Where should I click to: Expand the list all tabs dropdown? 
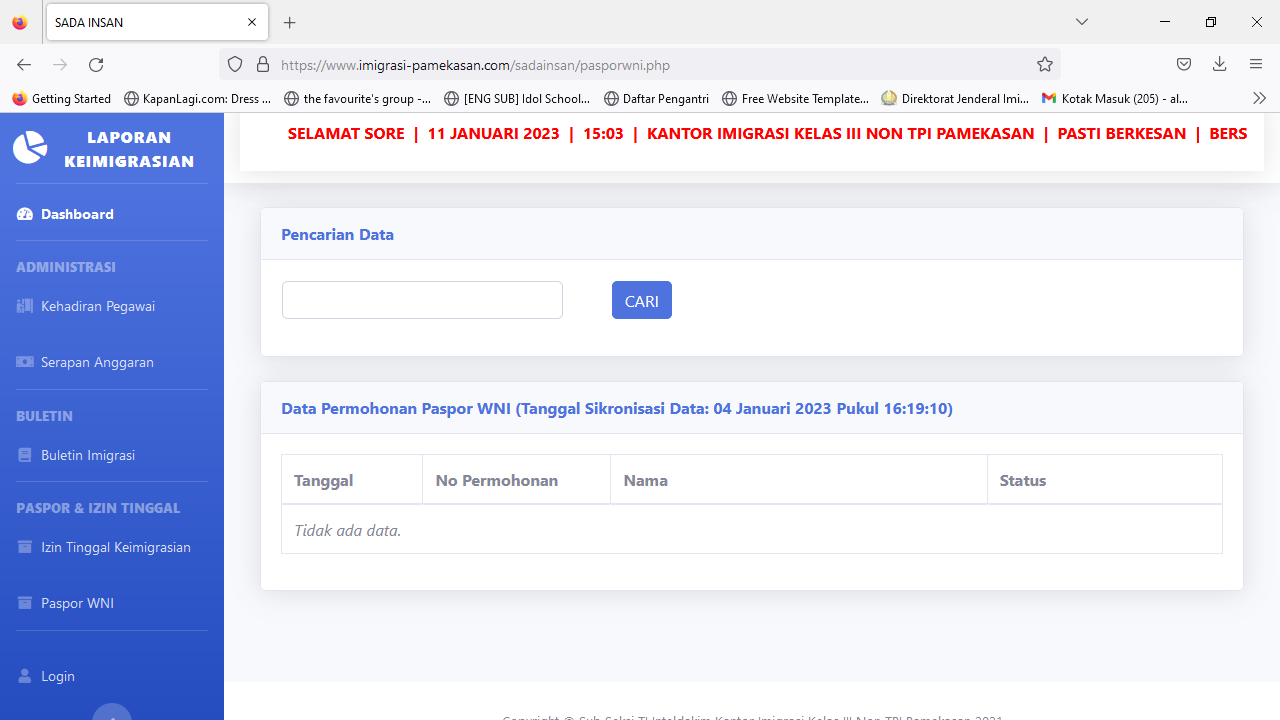(x=1081, y=22)
